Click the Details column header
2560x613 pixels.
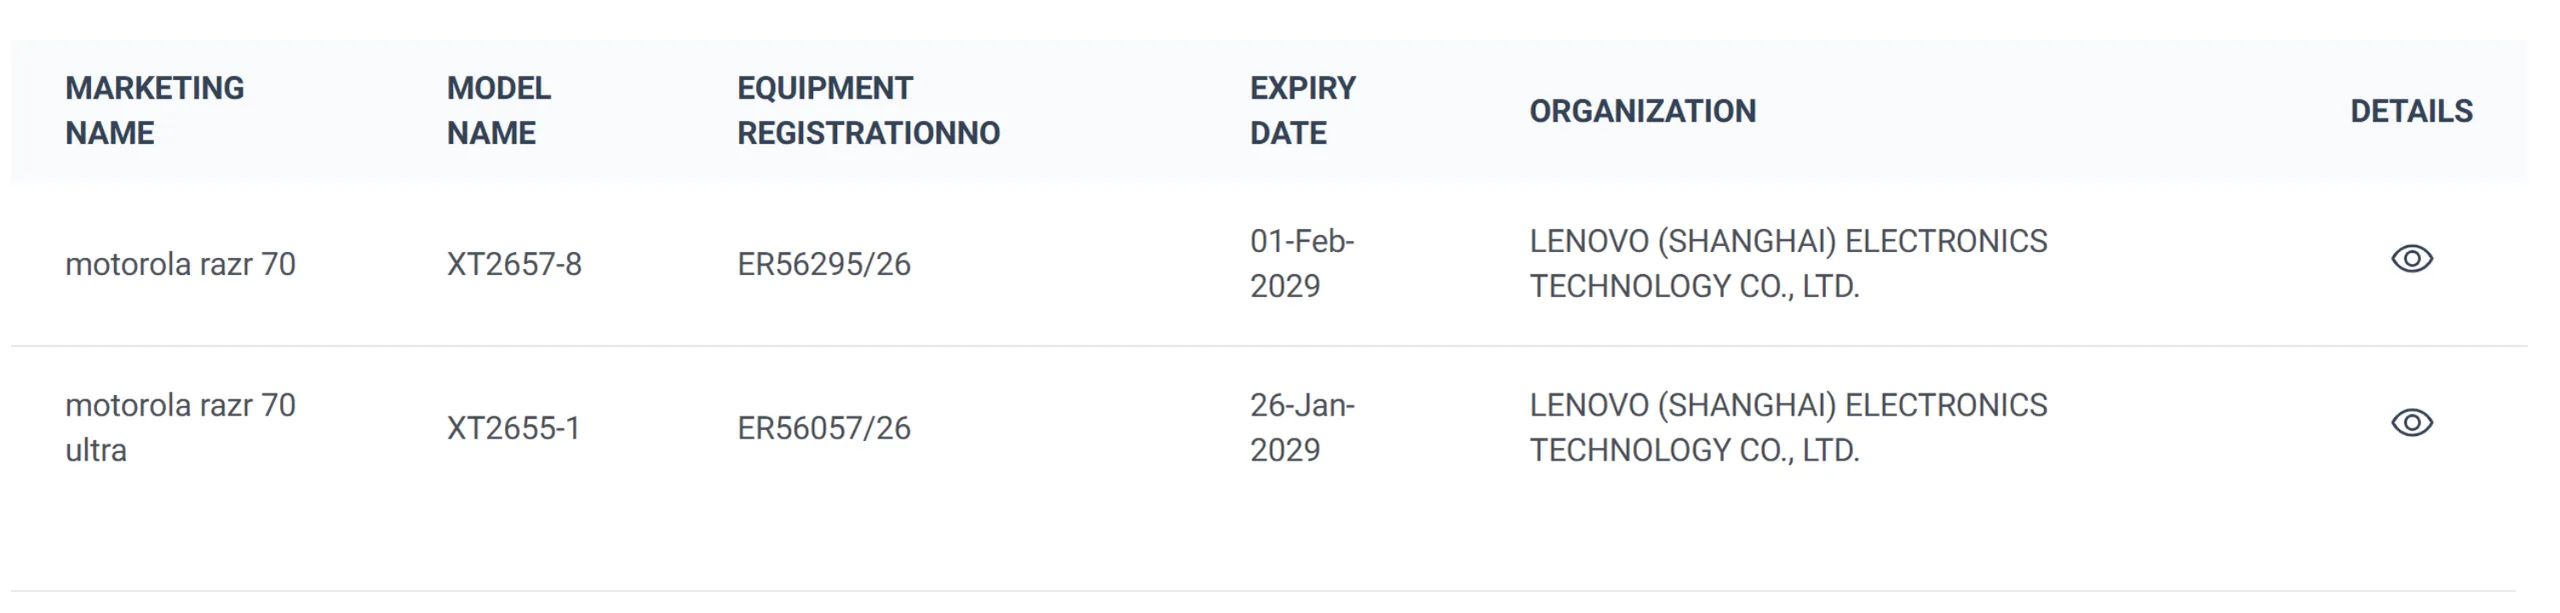[x=2411, y=111]
